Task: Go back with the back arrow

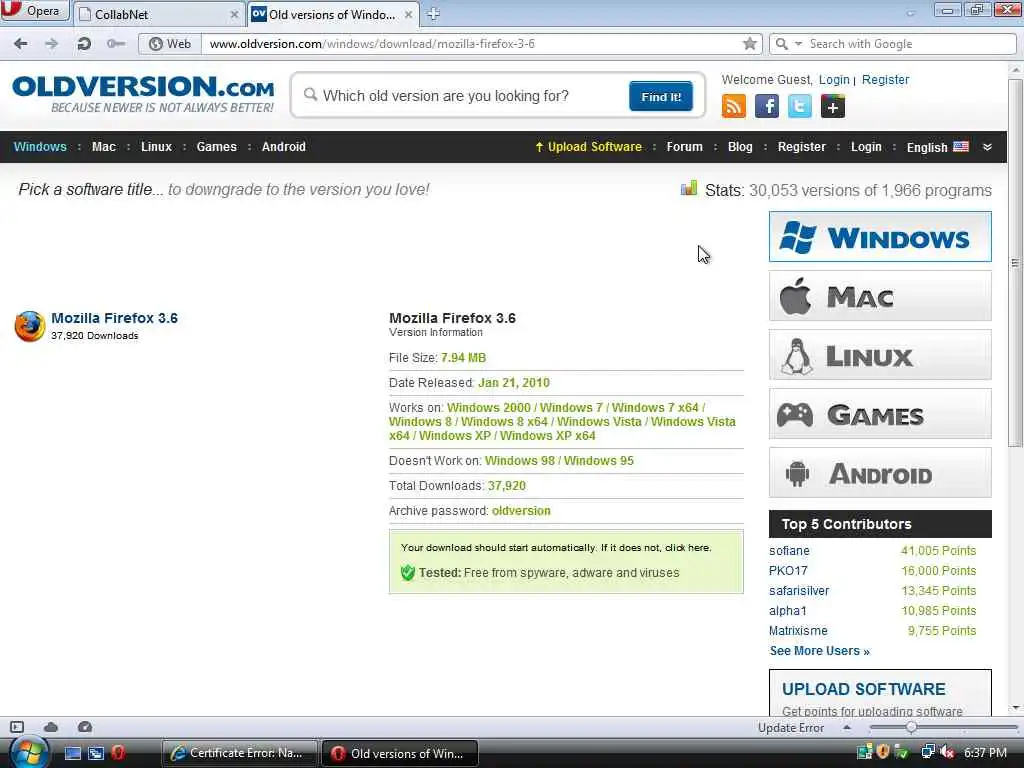Action: (x=21, y=44)
